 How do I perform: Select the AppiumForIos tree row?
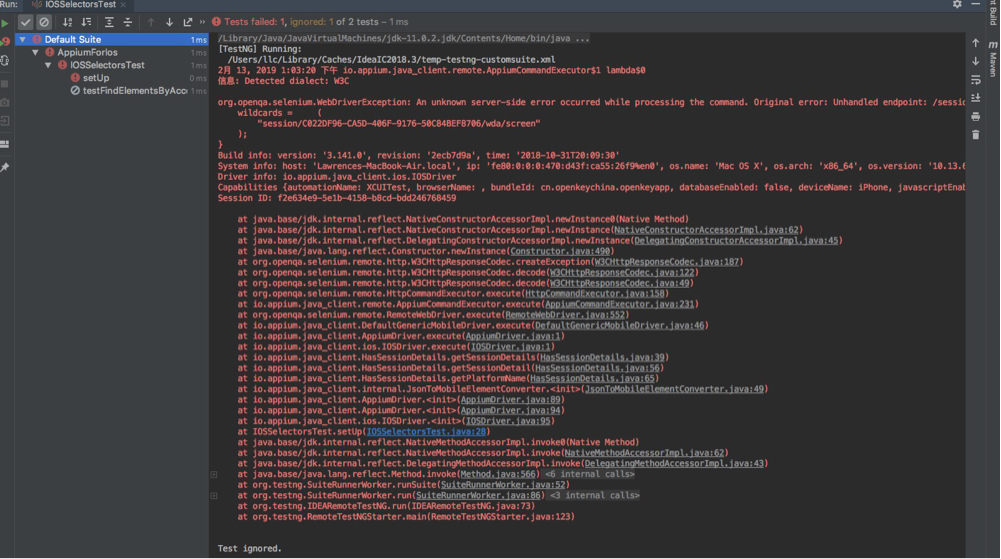pyautogui.click(x=112, y=52)
